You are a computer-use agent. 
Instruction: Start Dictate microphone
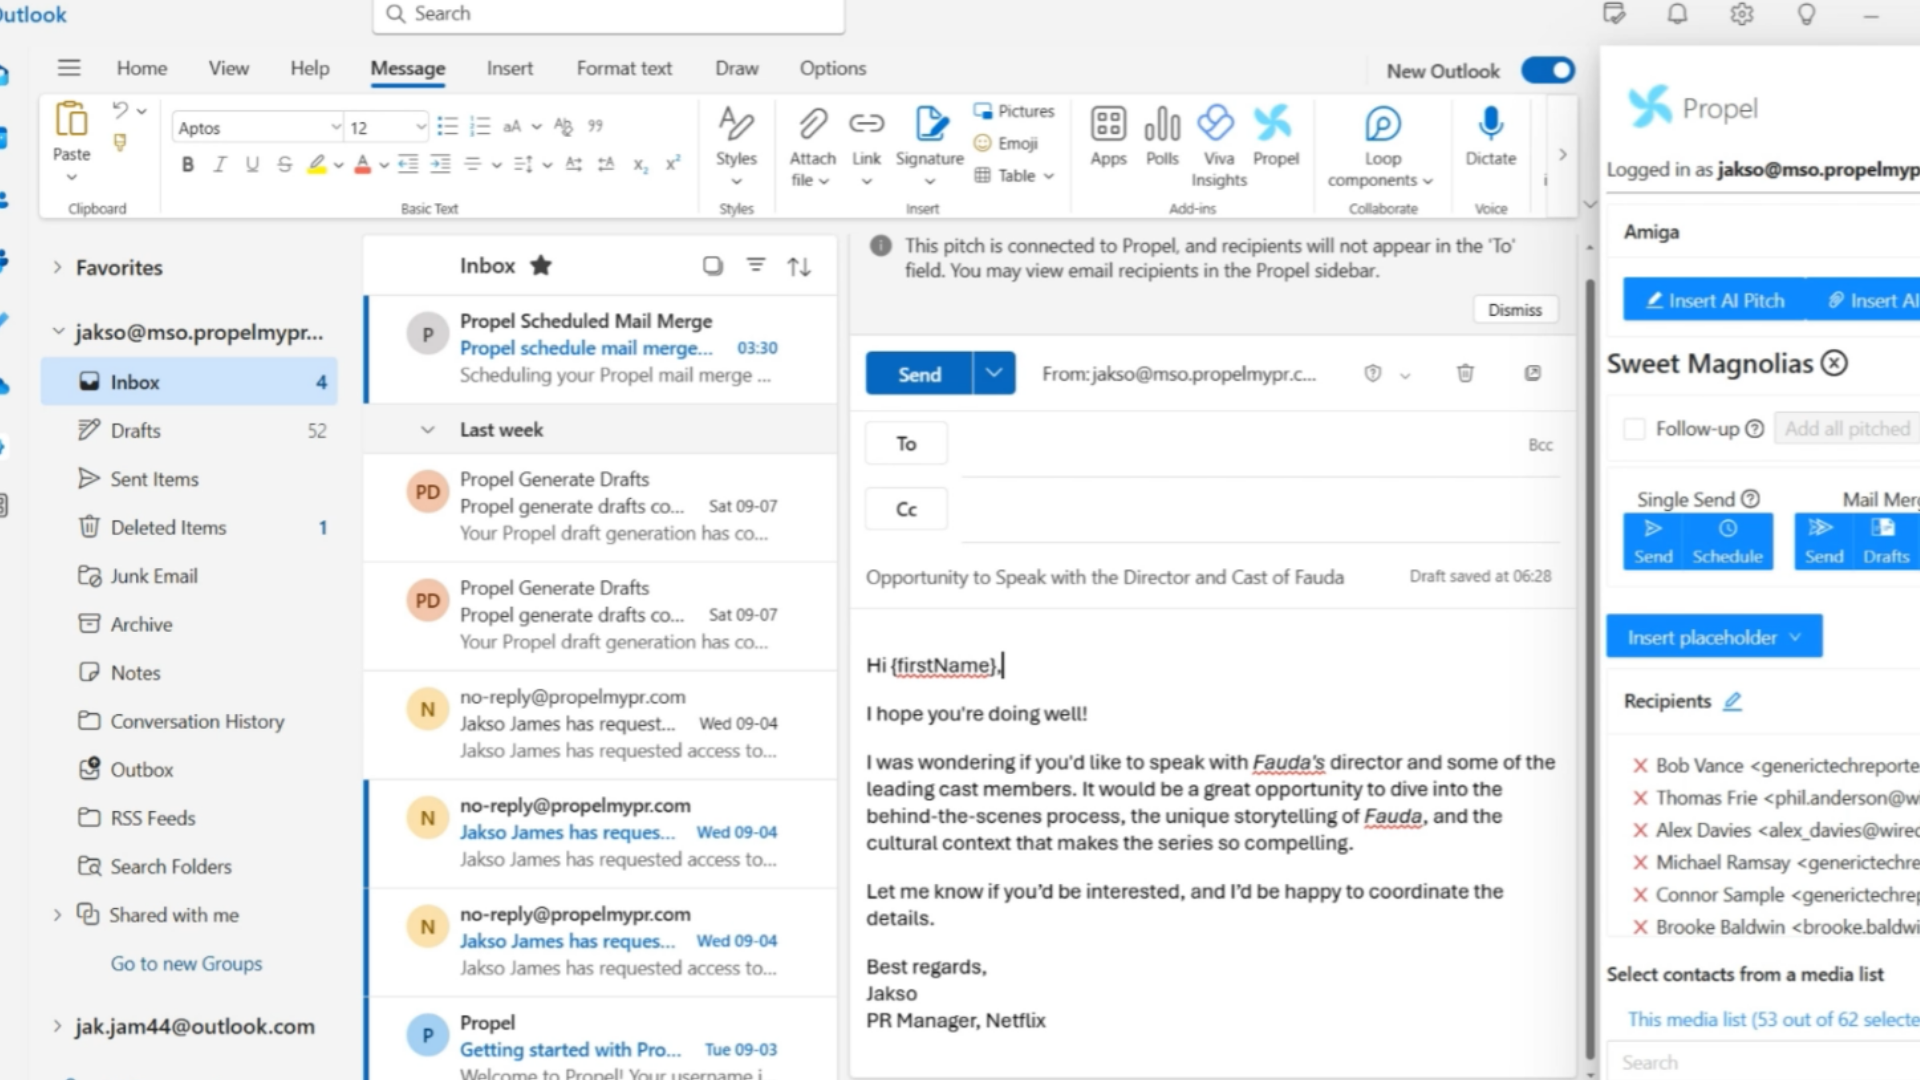coord(1490,124)
